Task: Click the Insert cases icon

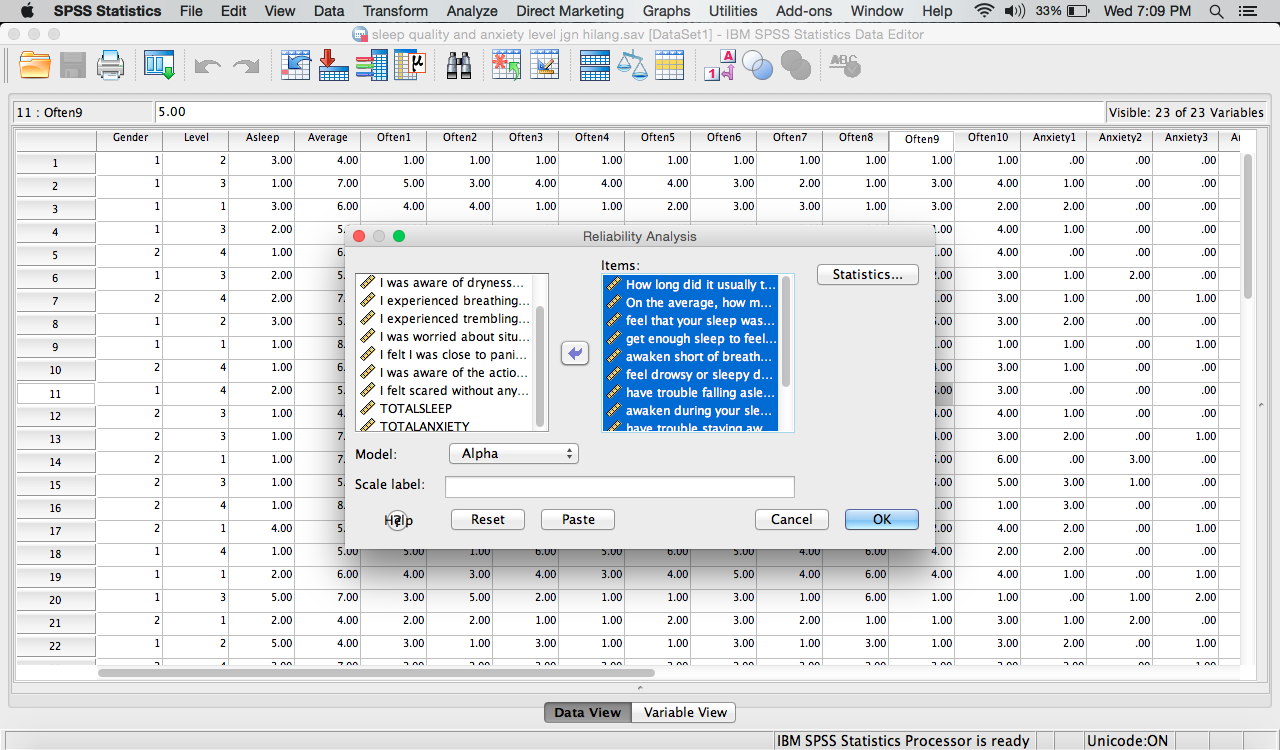Action: pyautogui.click(x=507, y=66)
